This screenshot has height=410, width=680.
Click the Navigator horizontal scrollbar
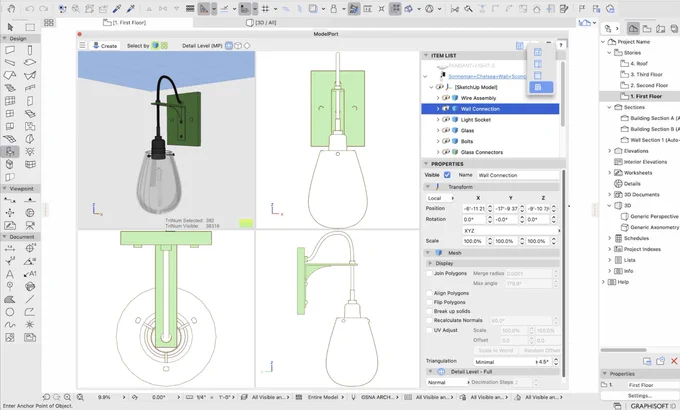[623, 350]
